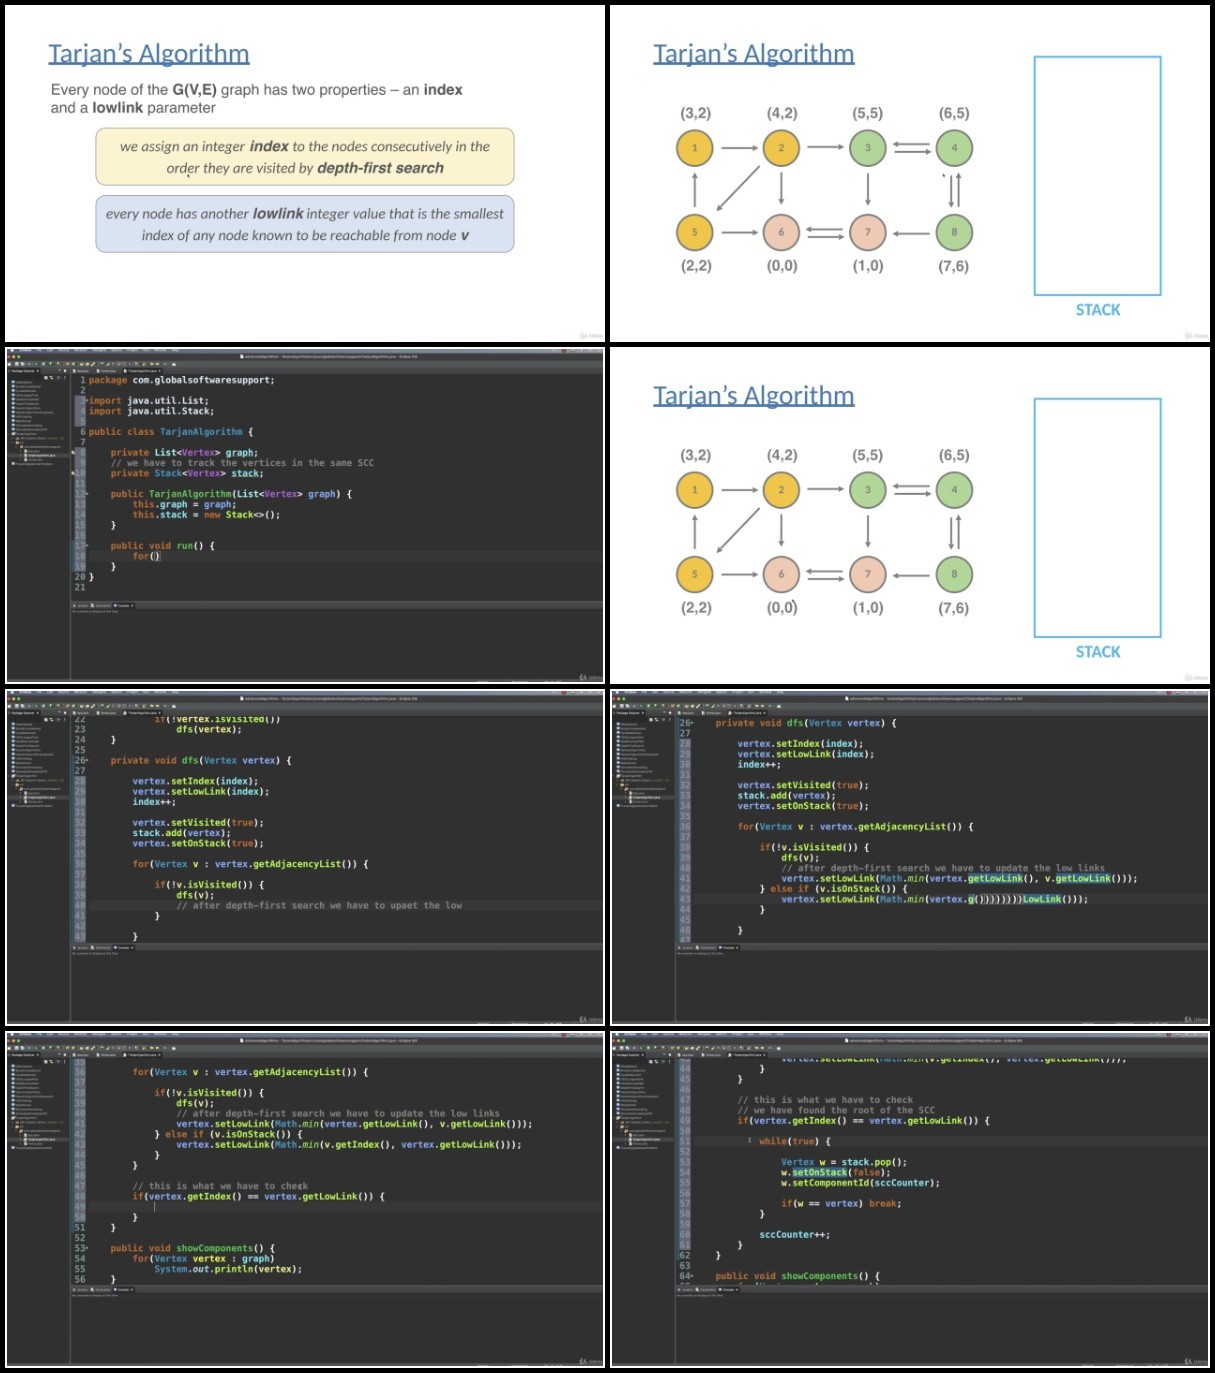Collapse the import block fold marker at line 3

point(86,401)
